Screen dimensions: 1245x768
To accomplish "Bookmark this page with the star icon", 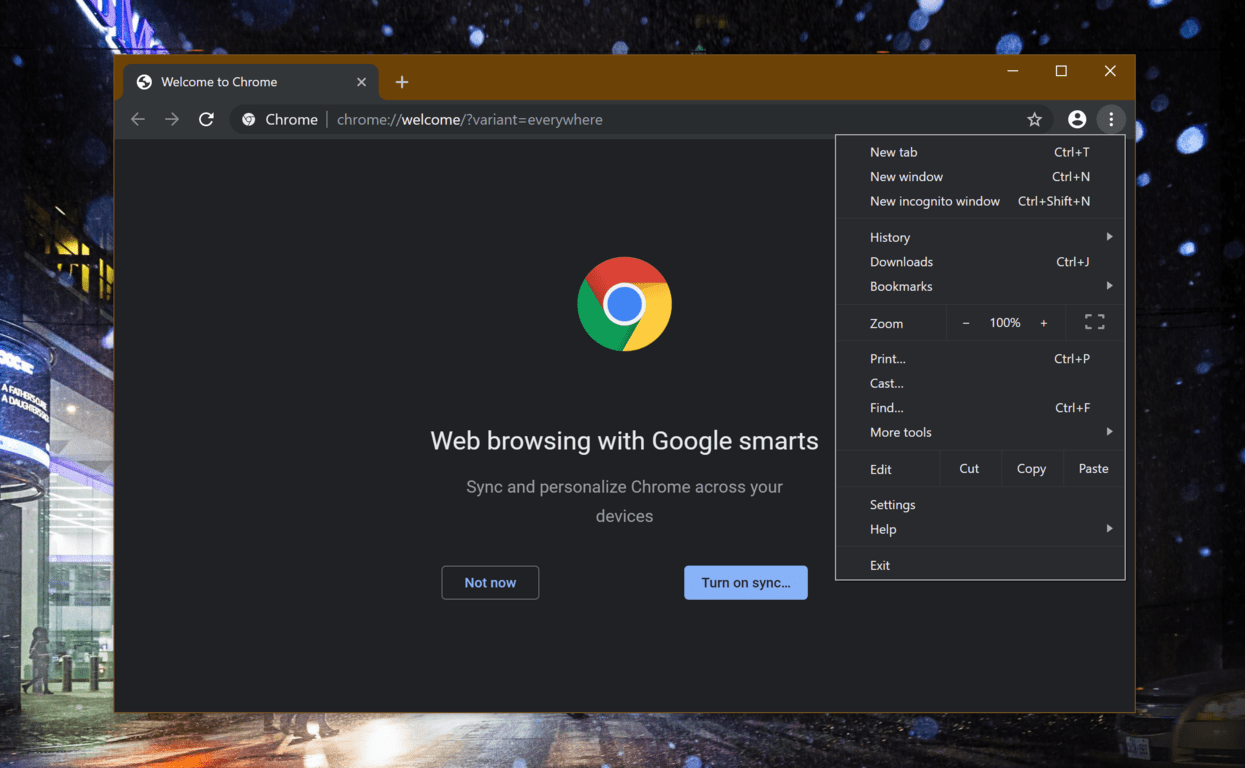I will [1034, 120].
